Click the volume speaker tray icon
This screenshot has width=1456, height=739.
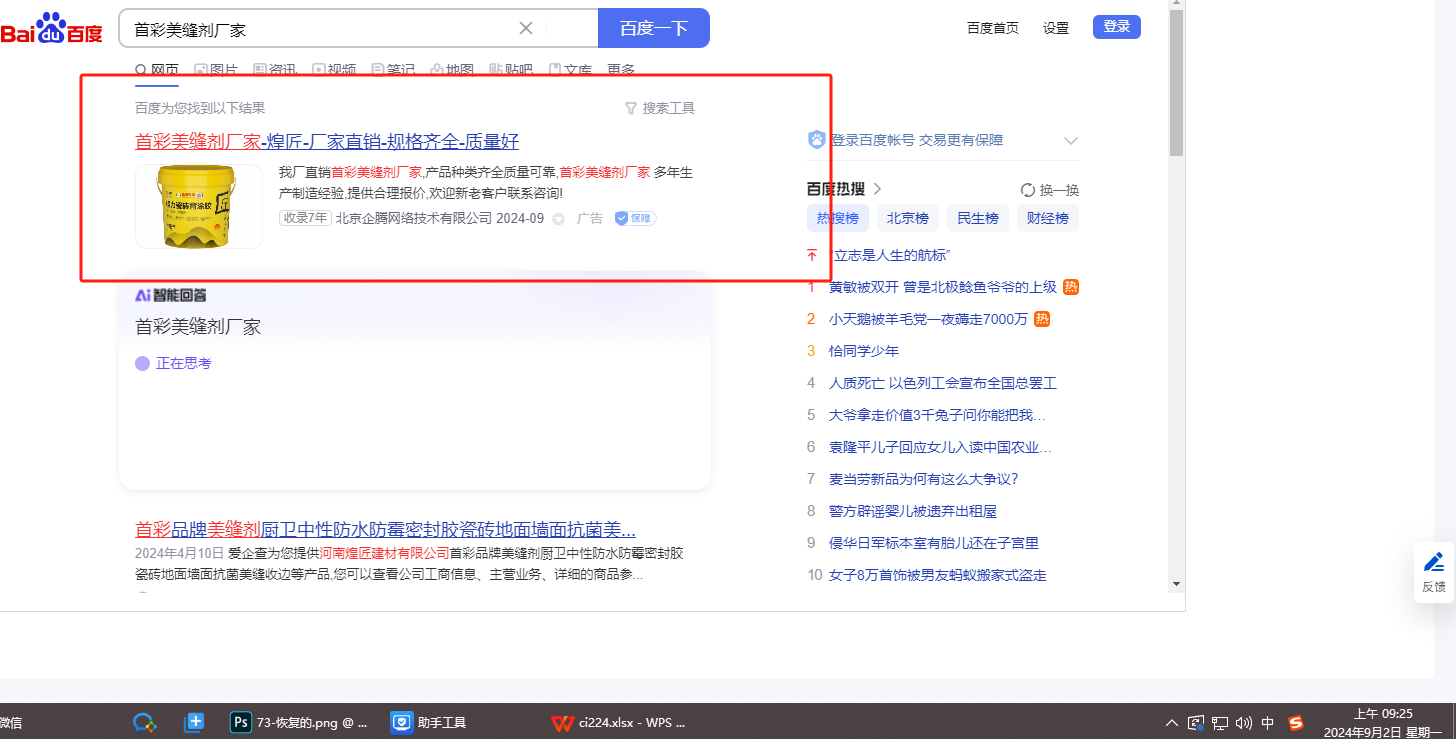[x=1244, y=722]
